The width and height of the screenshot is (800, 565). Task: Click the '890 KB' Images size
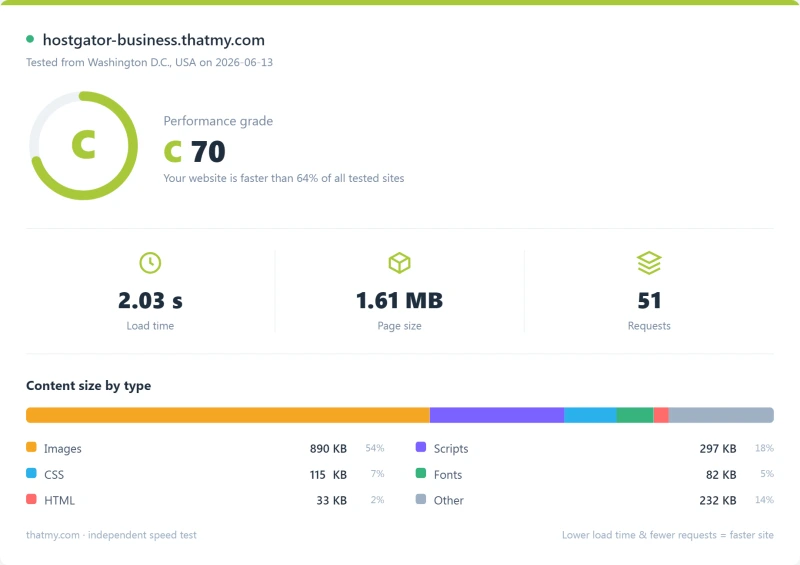point(328,449)
